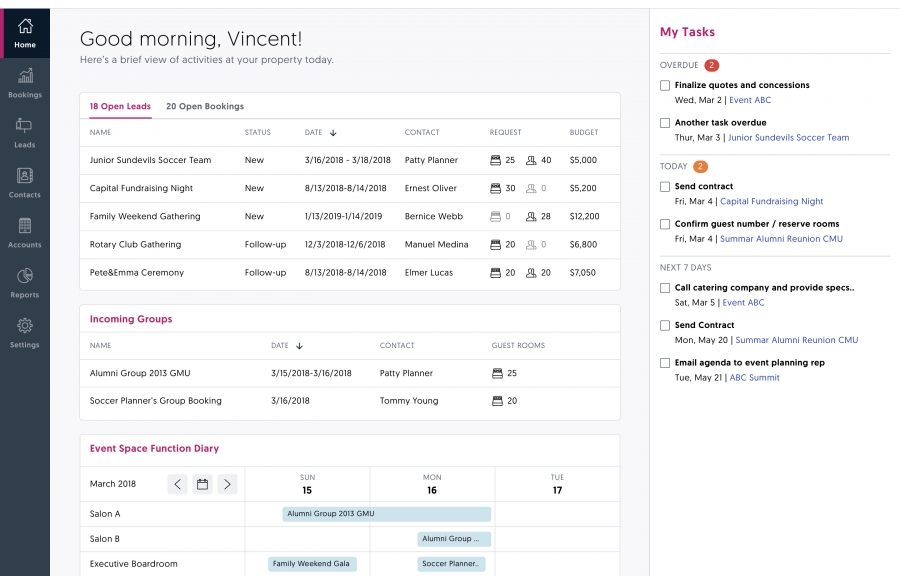This screenshot has width=900, height=576.
Task: Open the function diary calendar picker icon
Action: [202, 484]
